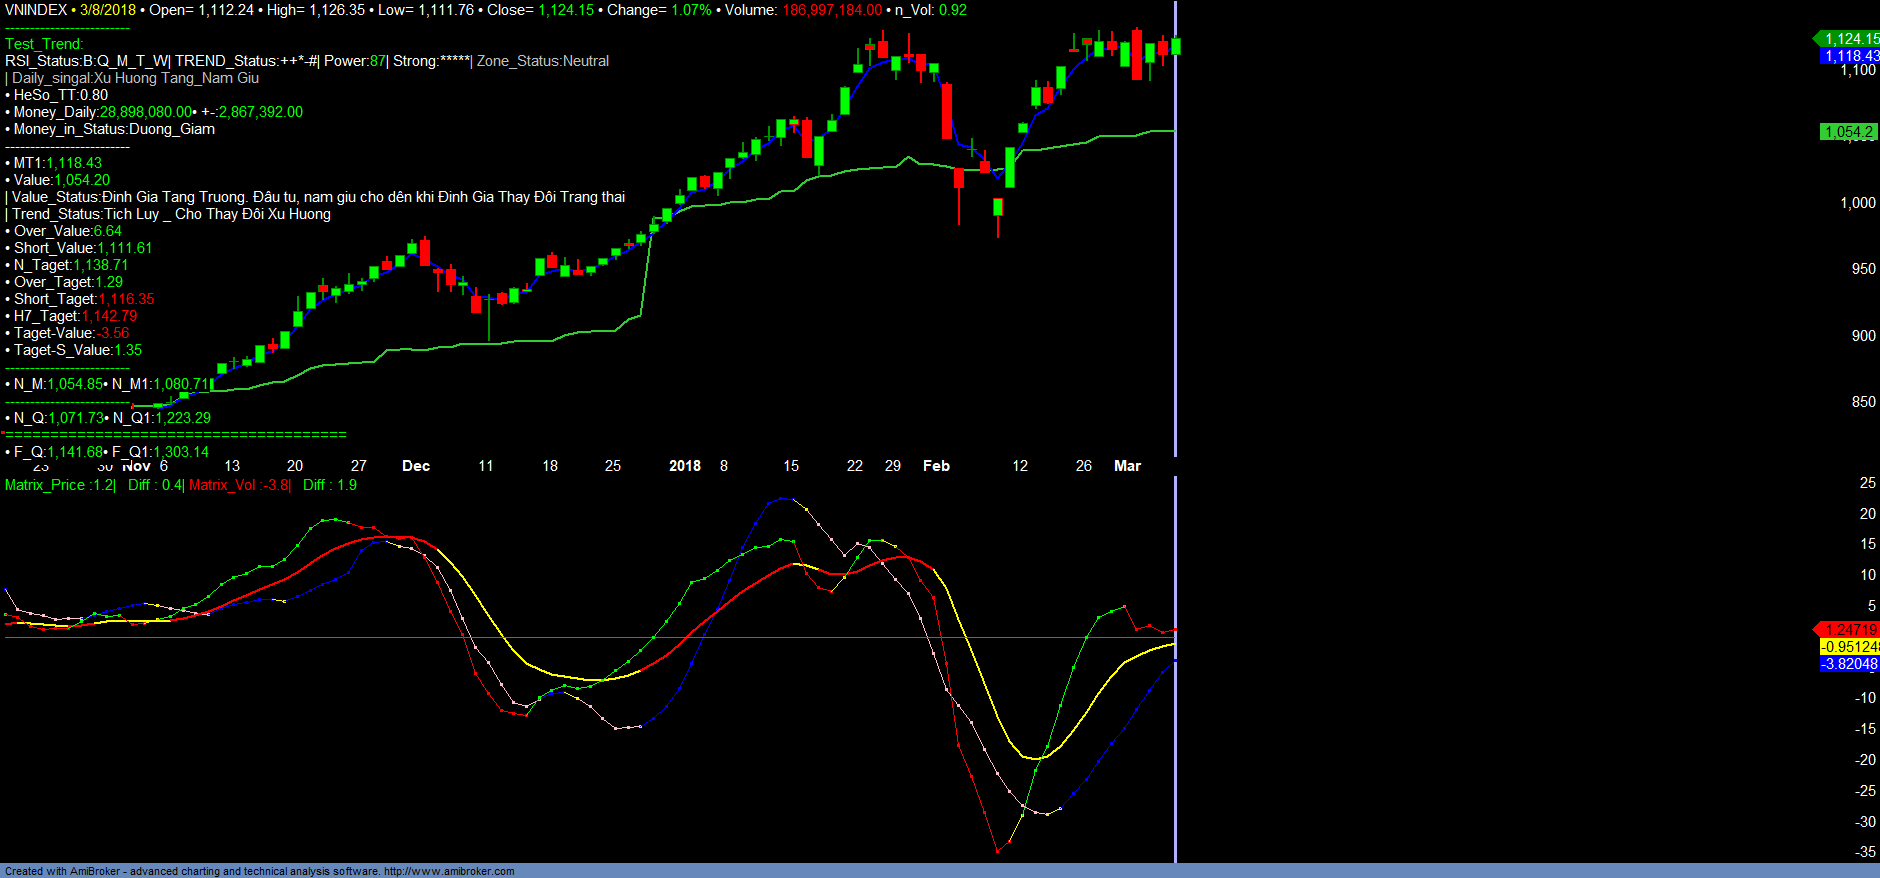The height and width of the screenshot is (878, 1880).
Task: Click the Test_Trend indicator name
Action: click(44, 44)
